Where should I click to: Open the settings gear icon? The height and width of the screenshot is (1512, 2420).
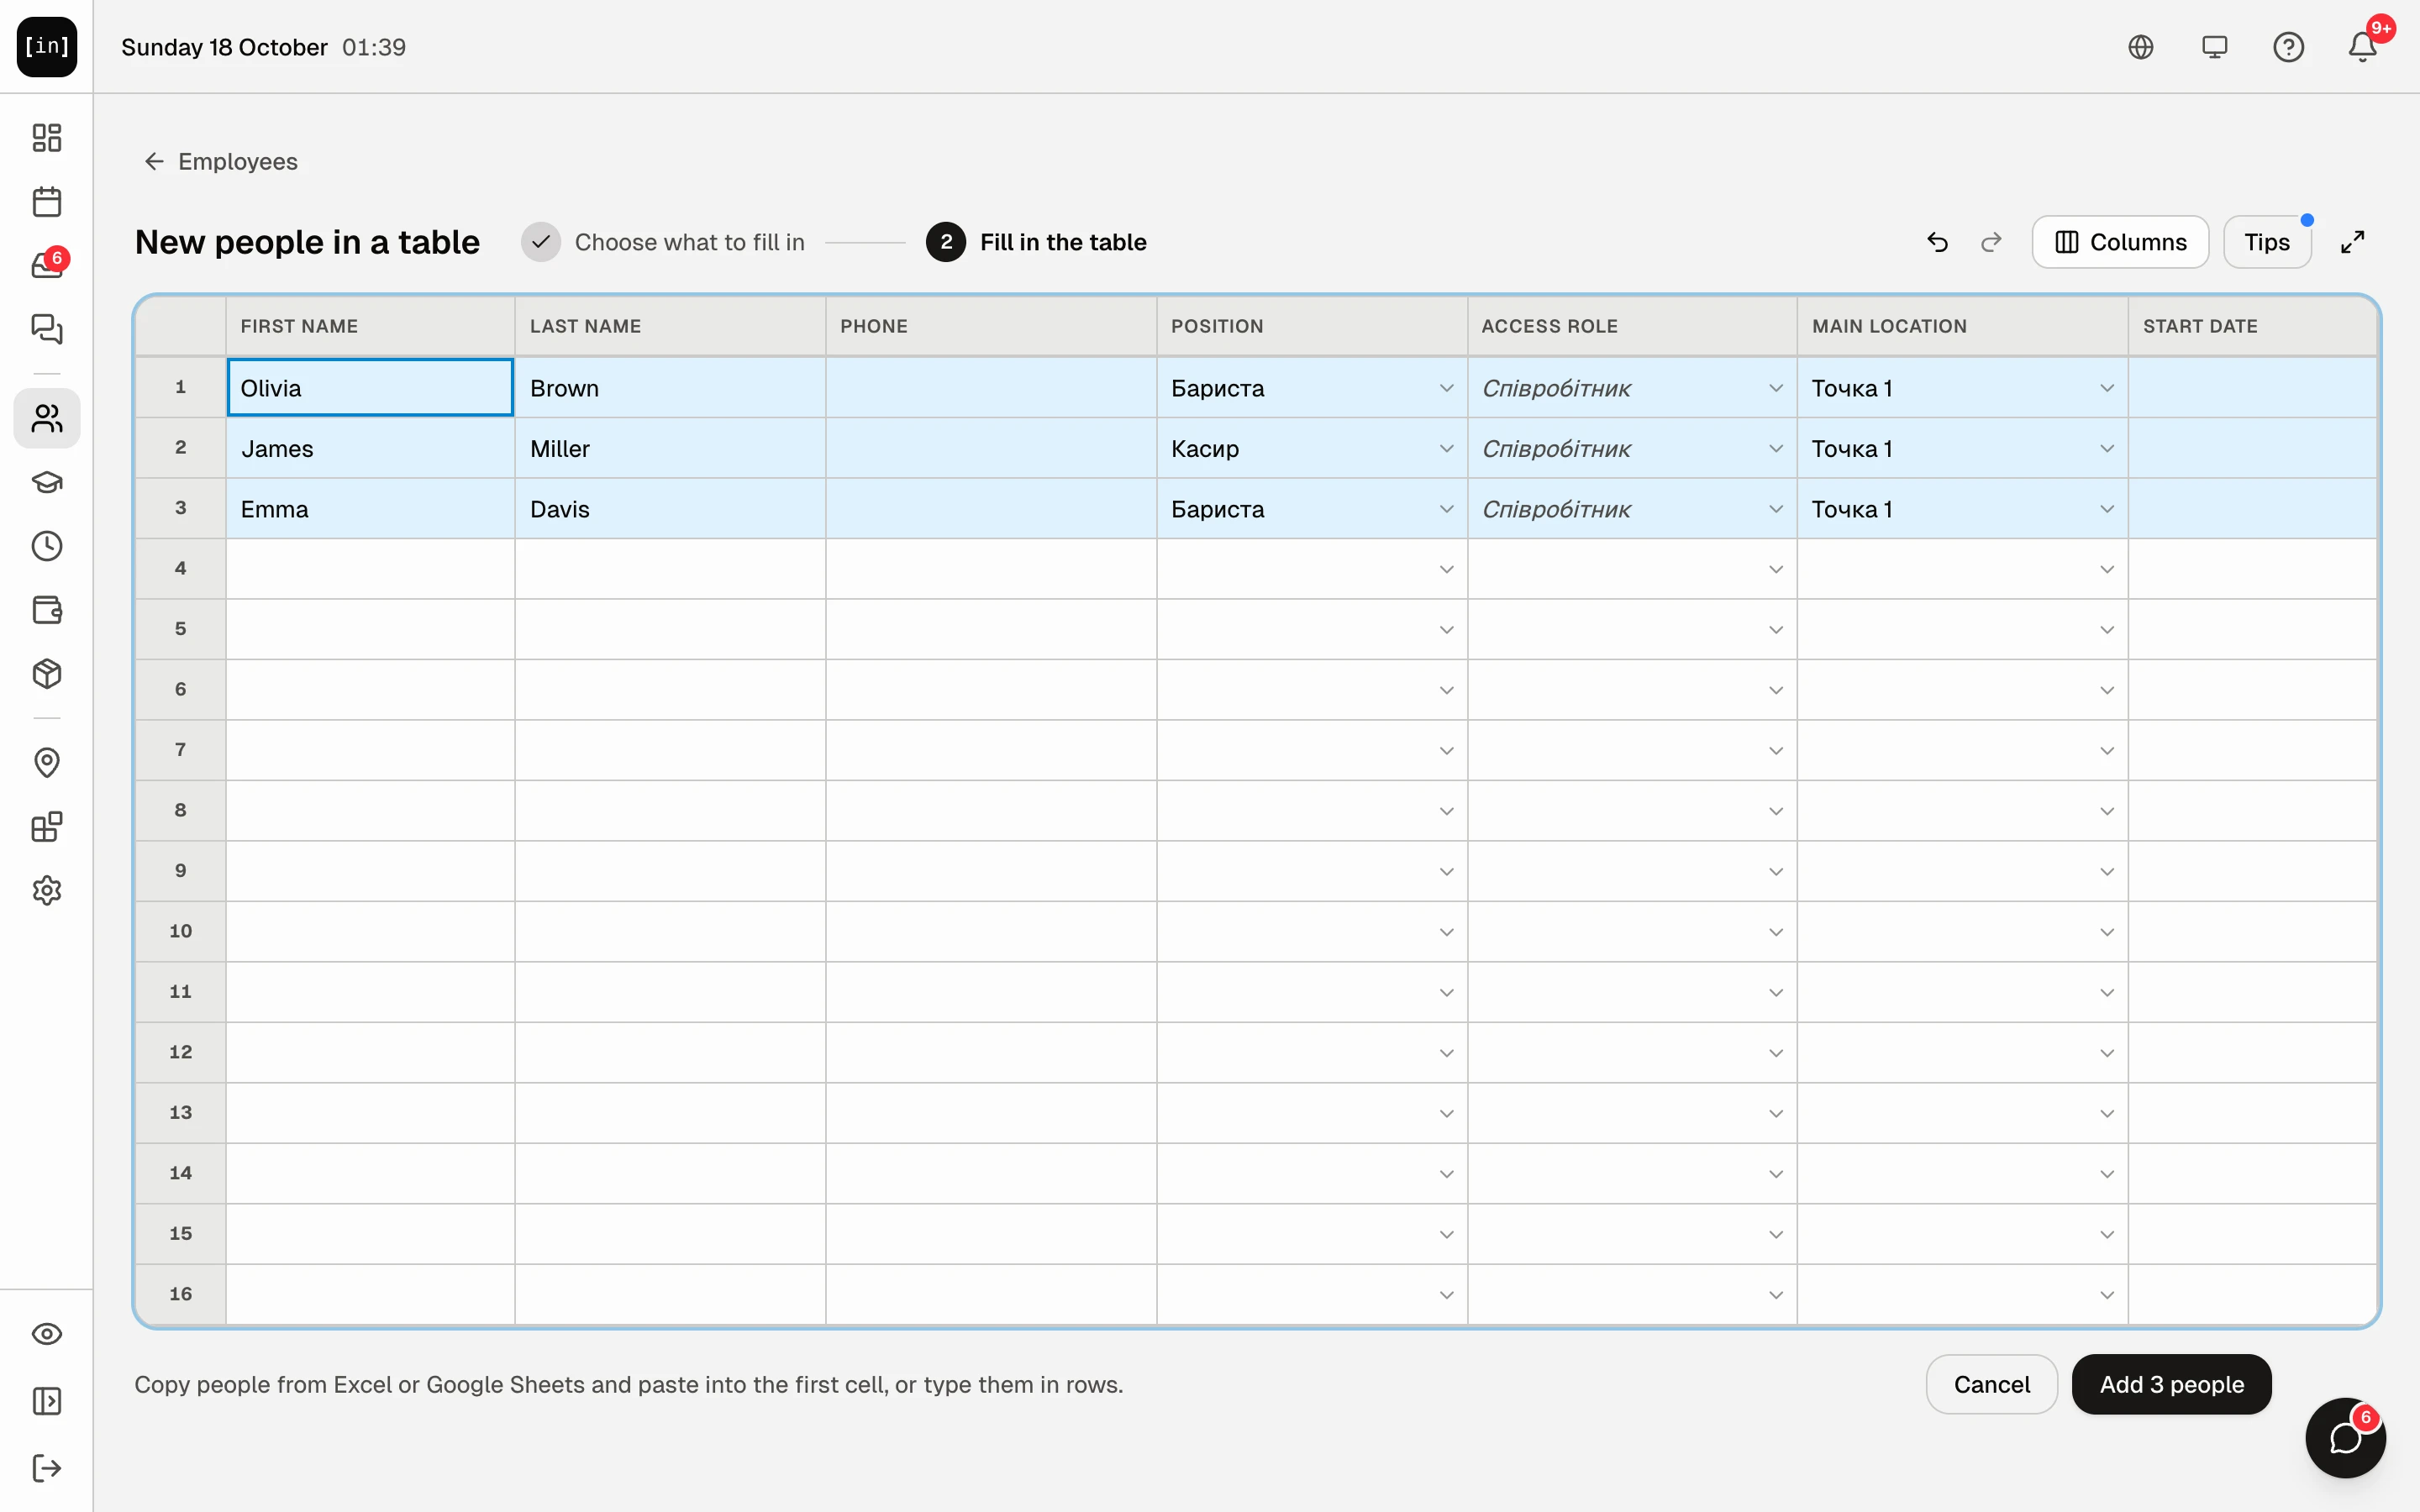[x=47, y=890]
